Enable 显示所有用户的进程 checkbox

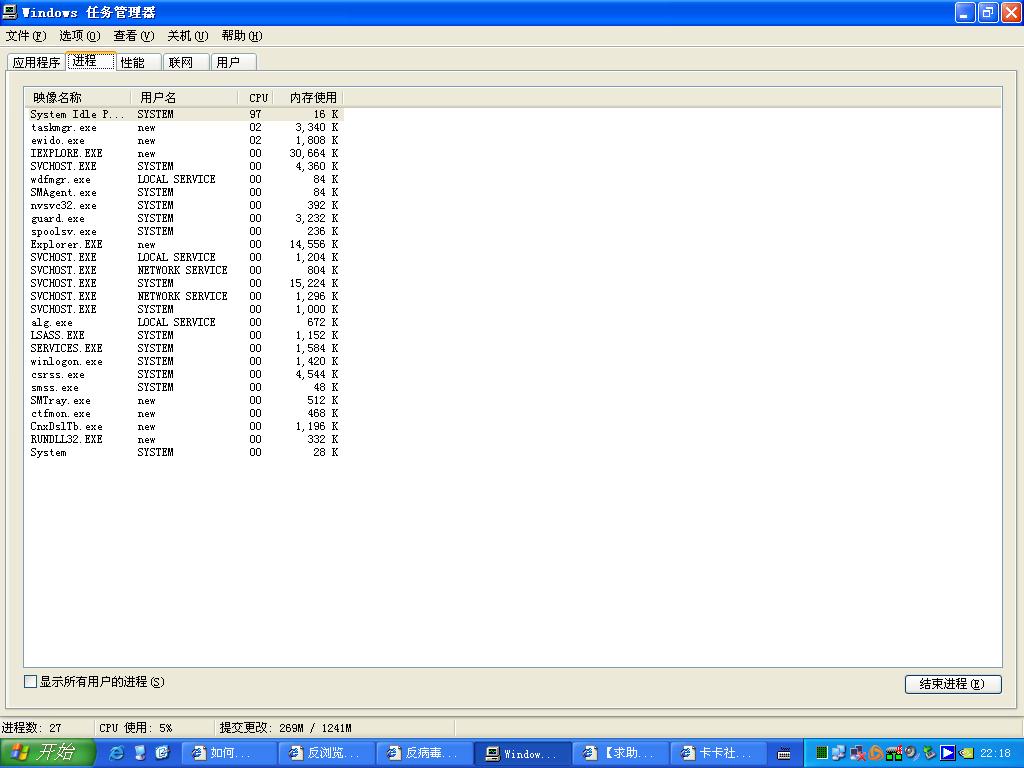(x=30, y=682)
